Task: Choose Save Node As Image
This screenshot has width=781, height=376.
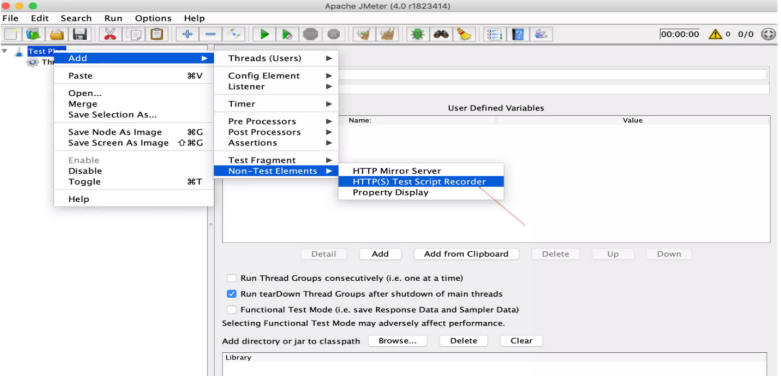Action: pyautogui.click(x=134, y=132)
